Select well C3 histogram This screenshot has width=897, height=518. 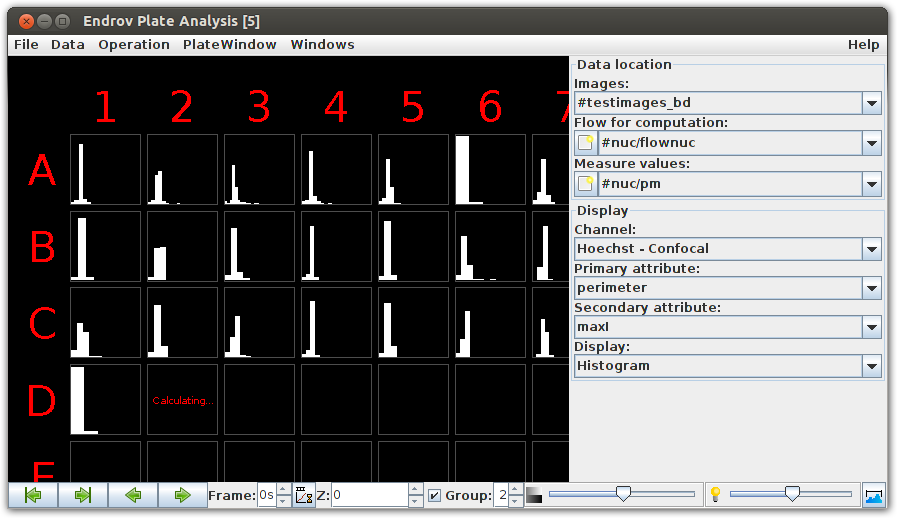259,323
